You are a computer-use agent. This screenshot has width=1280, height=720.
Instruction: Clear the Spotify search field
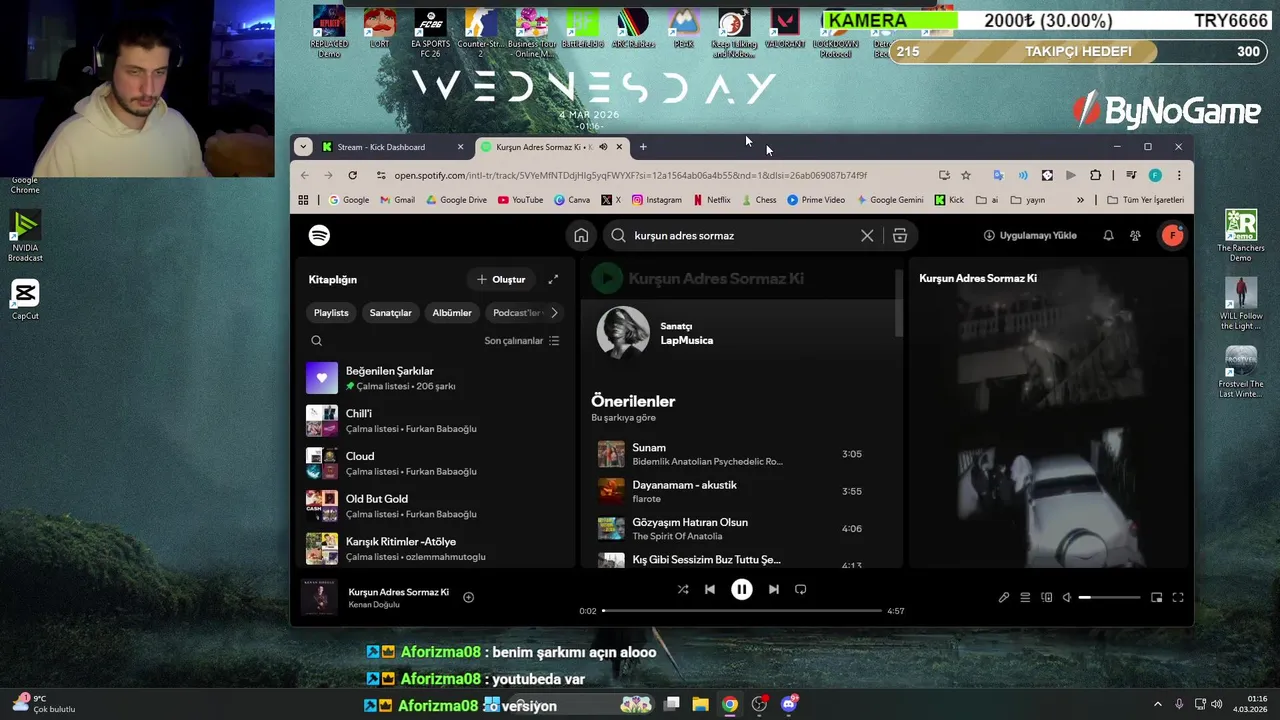click(867, 236)
